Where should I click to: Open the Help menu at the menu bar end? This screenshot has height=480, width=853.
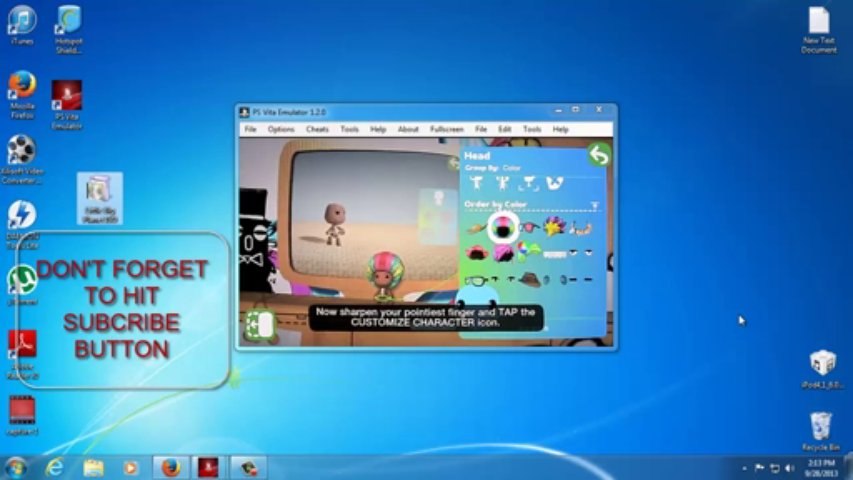click(x=561, y=129)
